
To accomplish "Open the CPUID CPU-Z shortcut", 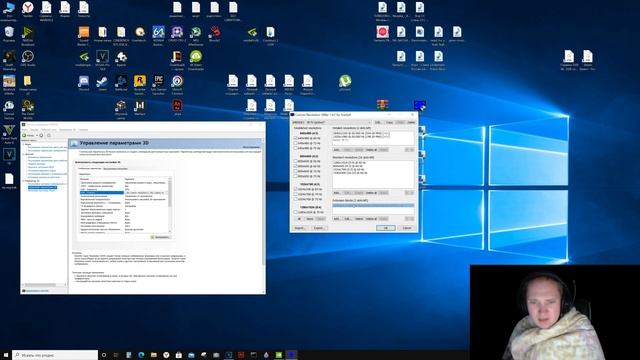I will (x=177, y=32).
